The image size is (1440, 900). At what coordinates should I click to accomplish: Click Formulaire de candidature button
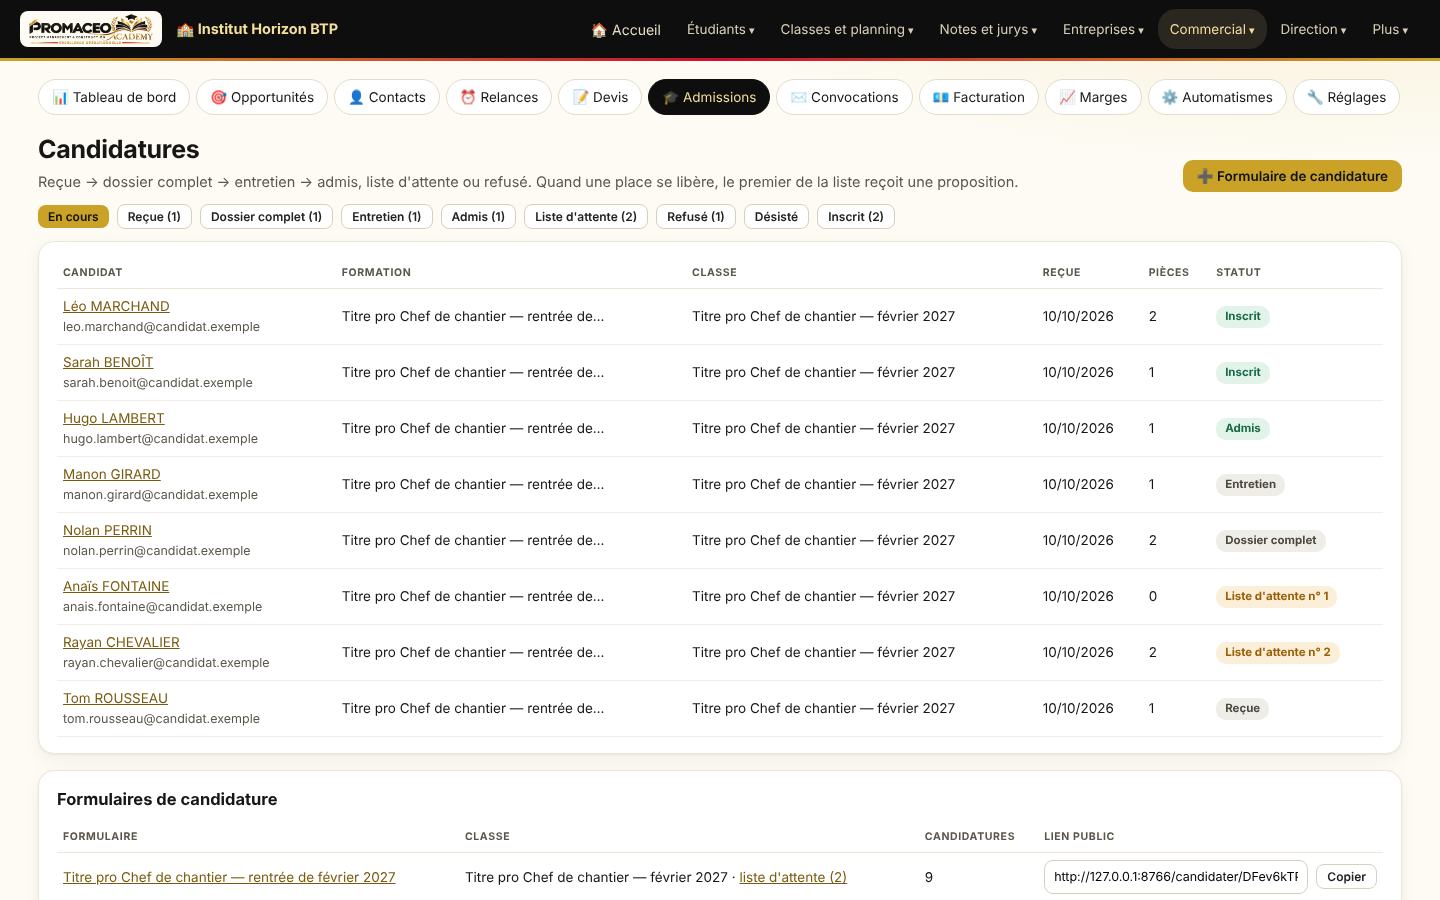coord(1292,176)
